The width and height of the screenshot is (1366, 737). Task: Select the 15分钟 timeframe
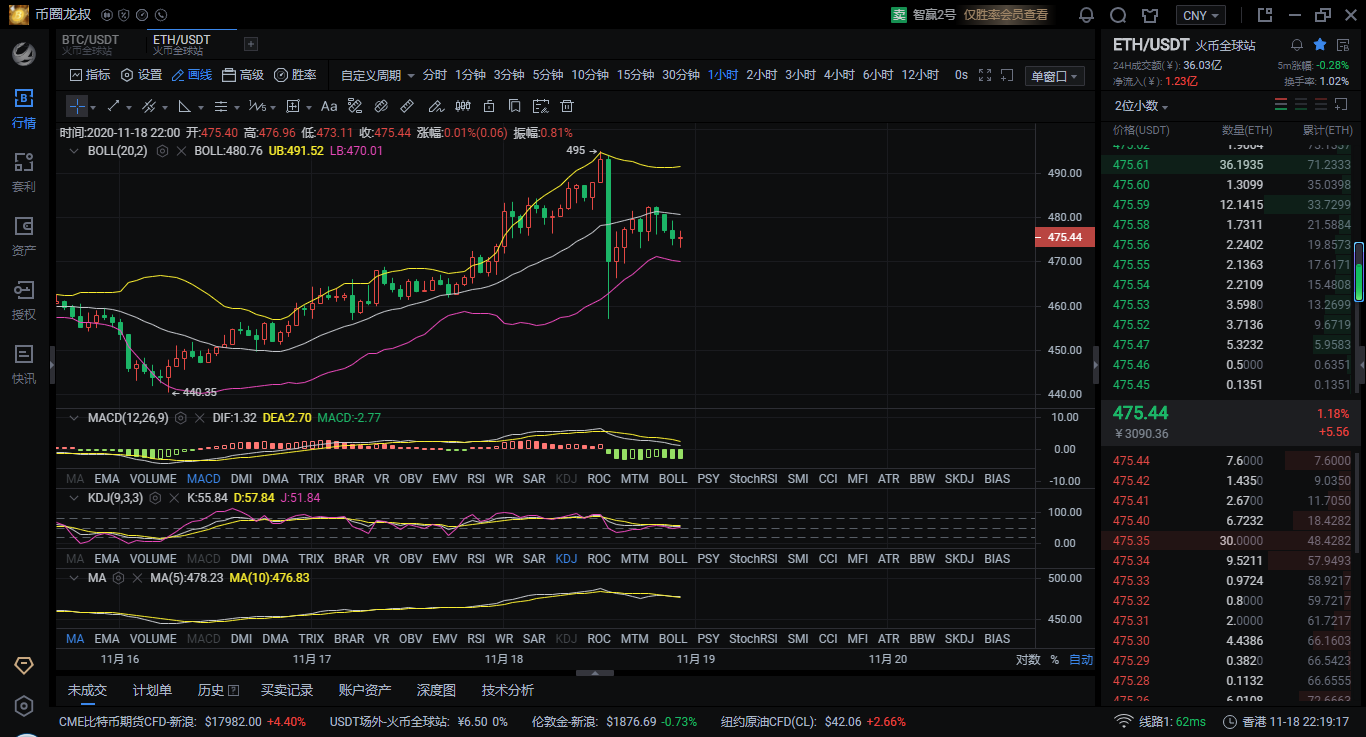point(635,75)
